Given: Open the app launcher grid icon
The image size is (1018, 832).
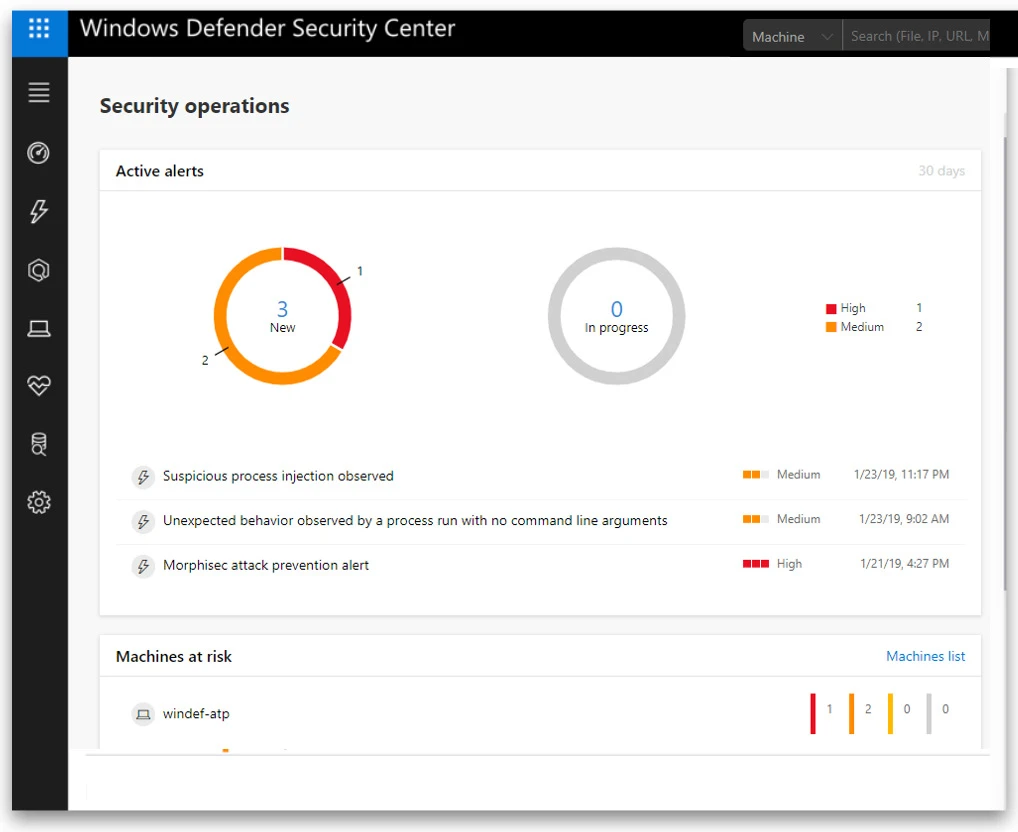Looking at the screenshot, I should click(x=39, y=29).
